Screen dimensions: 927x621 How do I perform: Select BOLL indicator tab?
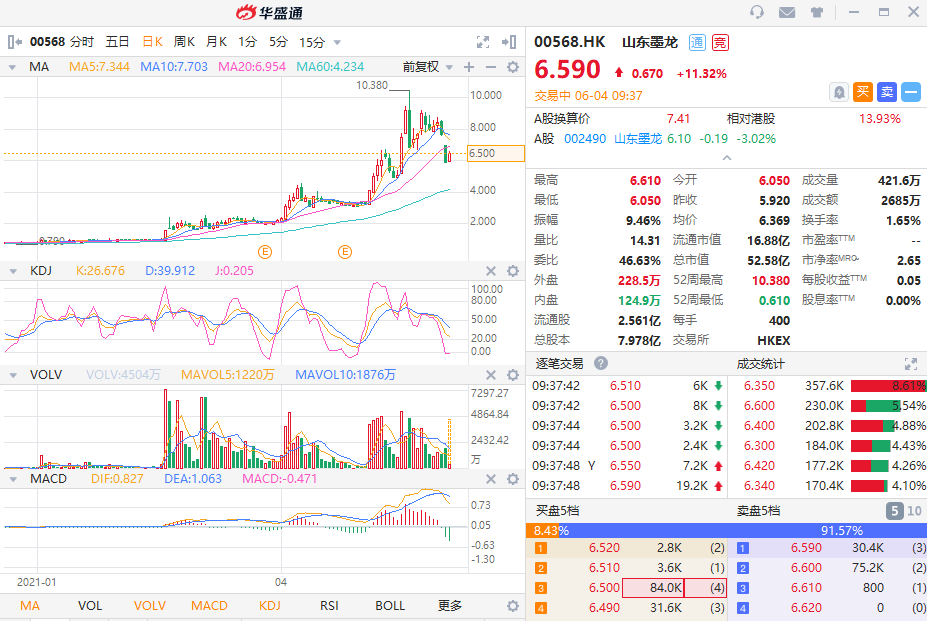tap(390, 606)
